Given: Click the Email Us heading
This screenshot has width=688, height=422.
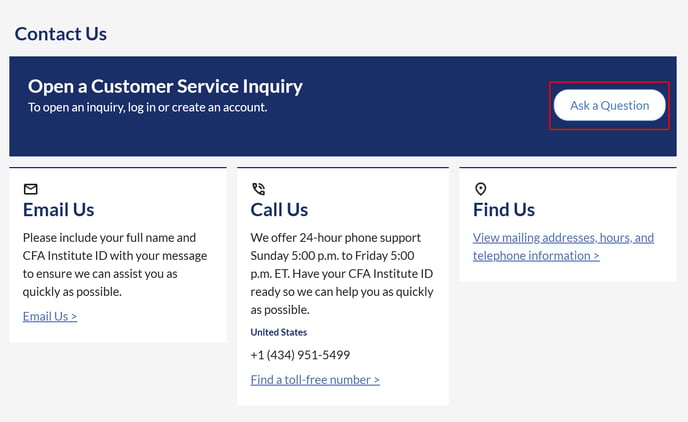Looking at the screenshot, I should [x=58, y=210].
